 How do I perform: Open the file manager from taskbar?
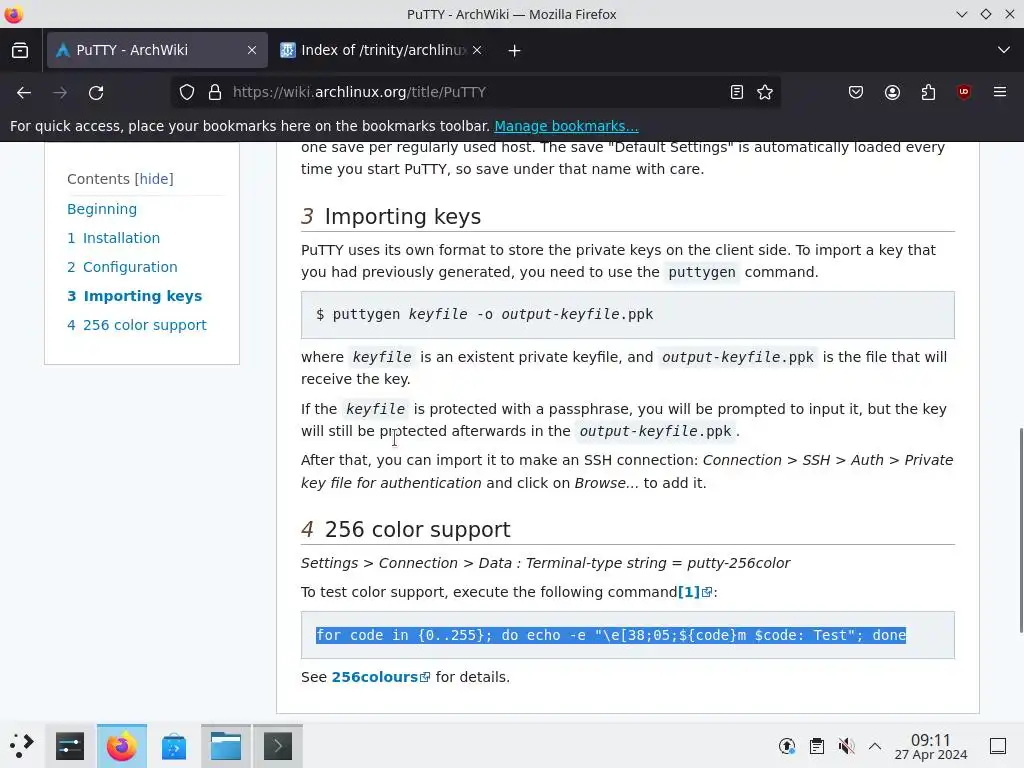pyautogui.click(x=225, y=746)
